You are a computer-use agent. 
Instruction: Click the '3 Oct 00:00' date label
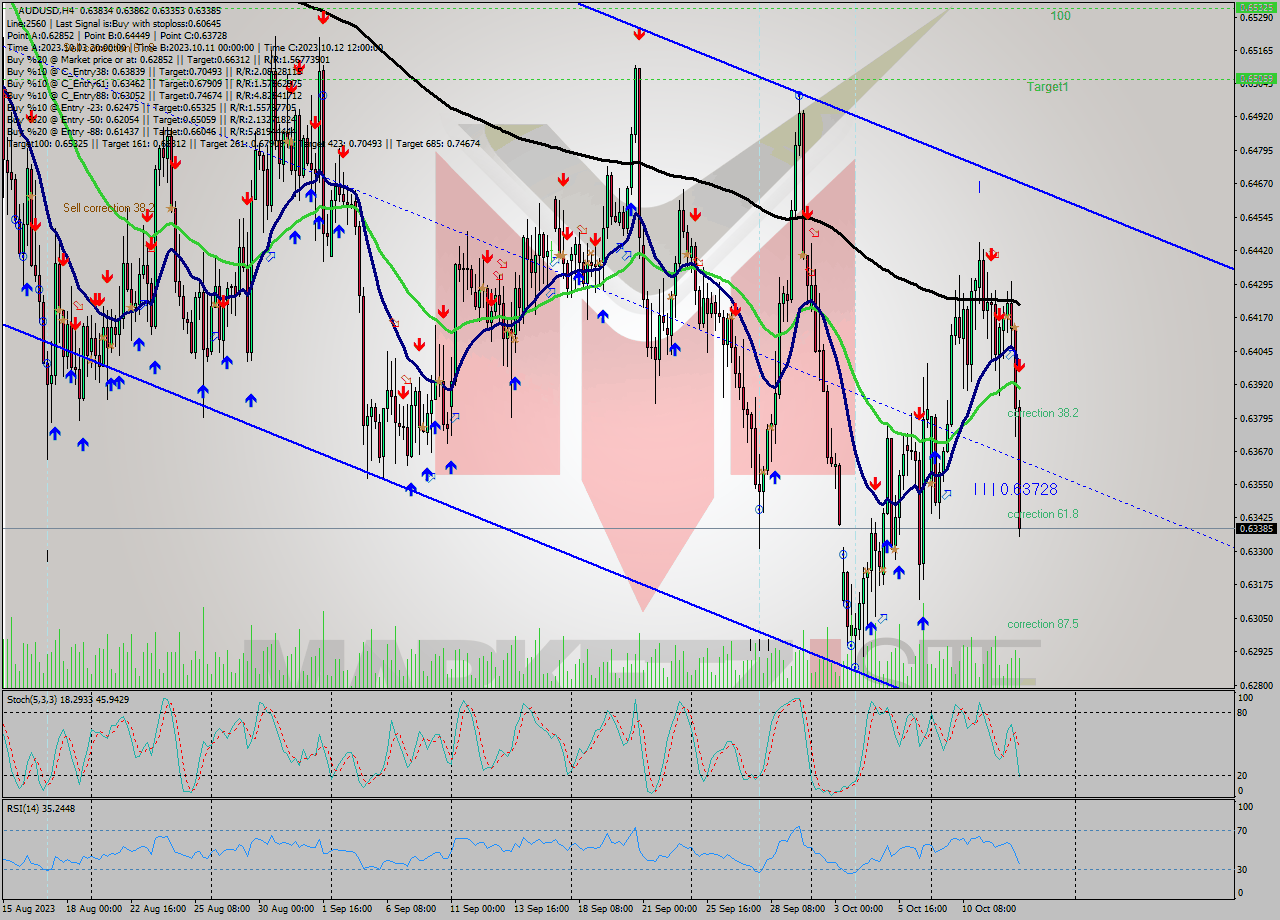click(858, 909)
